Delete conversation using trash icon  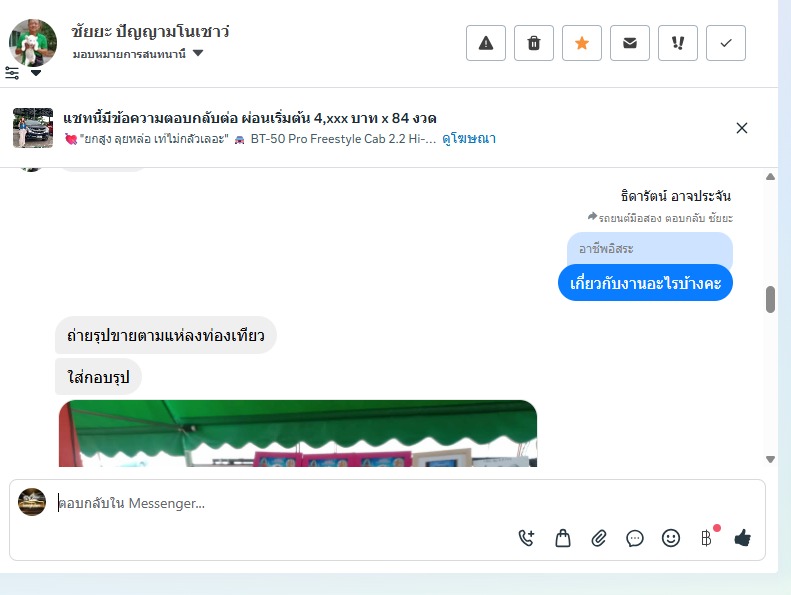[x=534, y=43]
